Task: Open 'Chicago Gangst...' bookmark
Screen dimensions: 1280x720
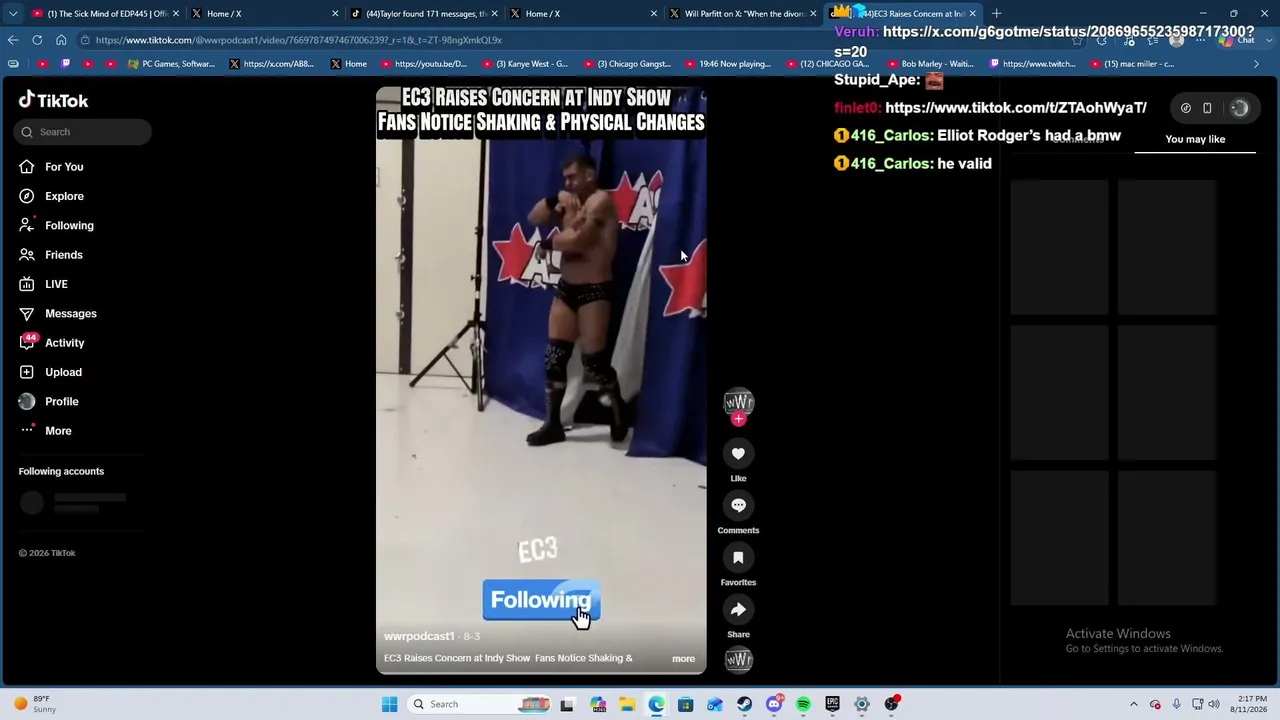Action: click(x=626, y=64)
